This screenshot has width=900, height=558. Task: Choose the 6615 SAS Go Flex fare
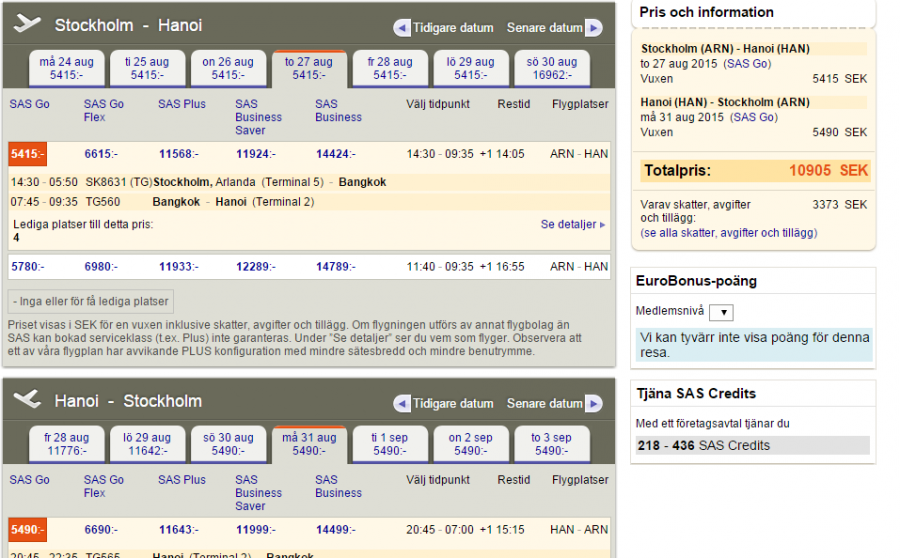tap(100, 154)
